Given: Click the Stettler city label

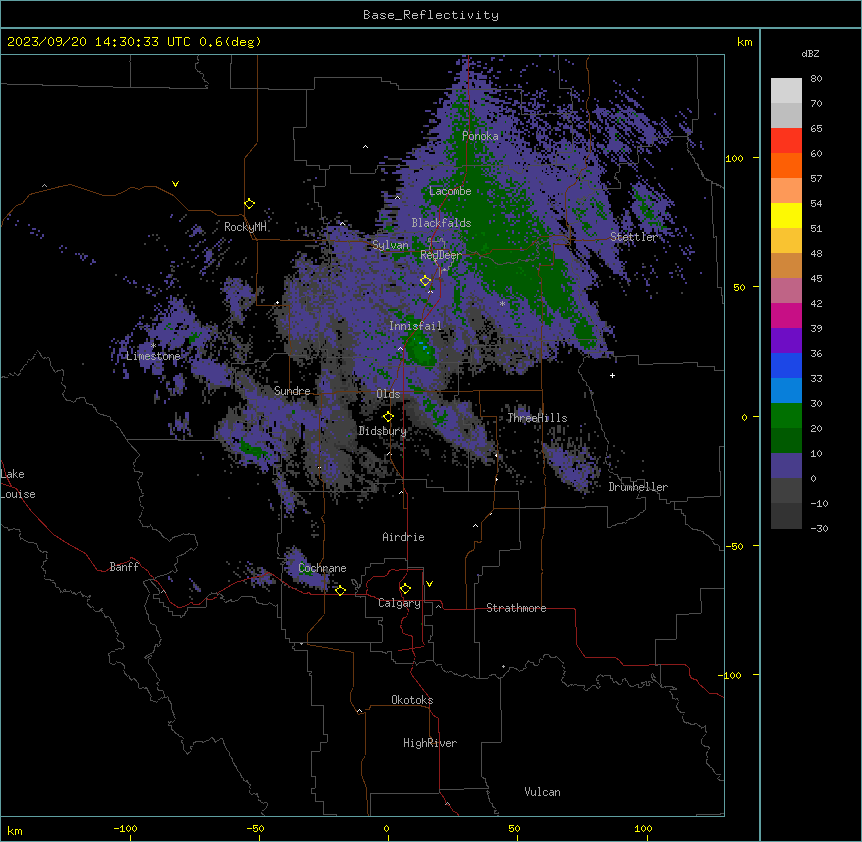Looking at the screenshot, I should [633, 237].
